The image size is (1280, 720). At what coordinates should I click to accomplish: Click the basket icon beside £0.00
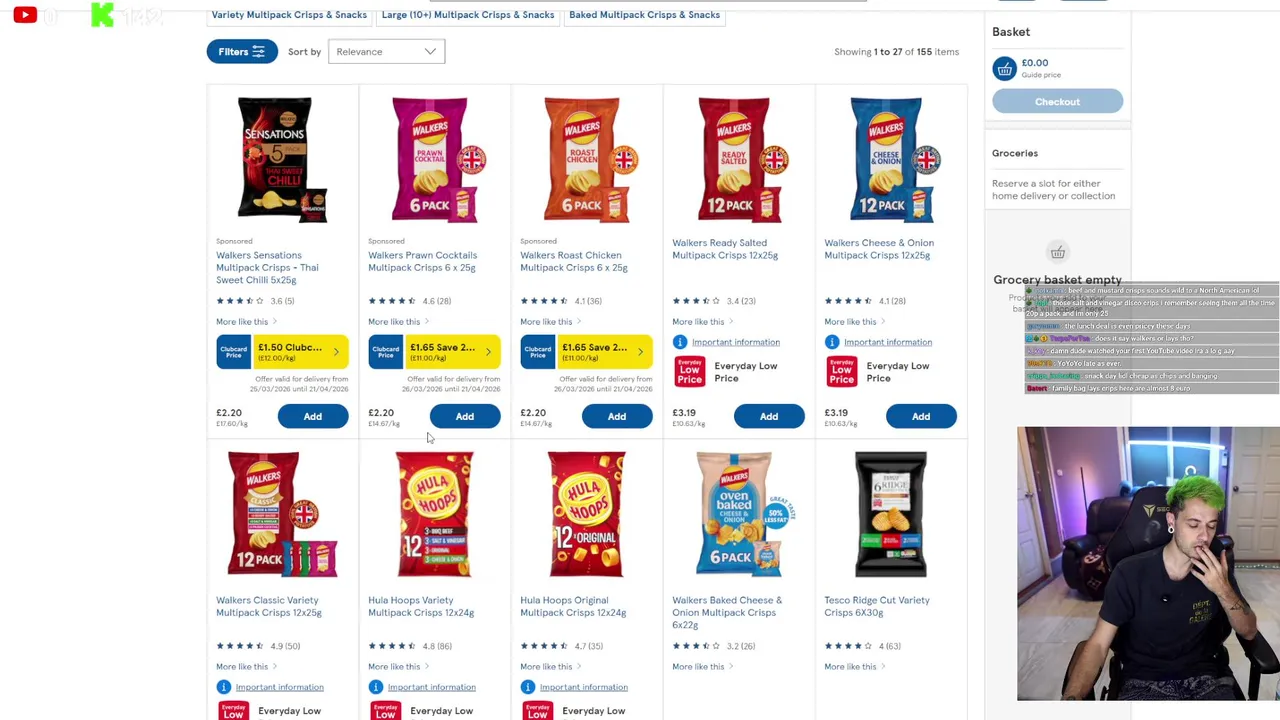pyautogui.click(x=1004, y=68)
